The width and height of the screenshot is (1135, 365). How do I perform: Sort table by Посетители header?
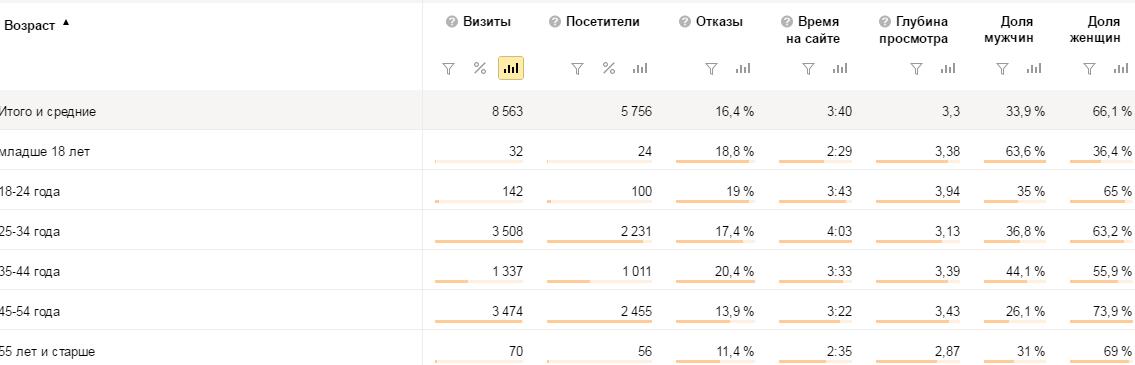603,22
